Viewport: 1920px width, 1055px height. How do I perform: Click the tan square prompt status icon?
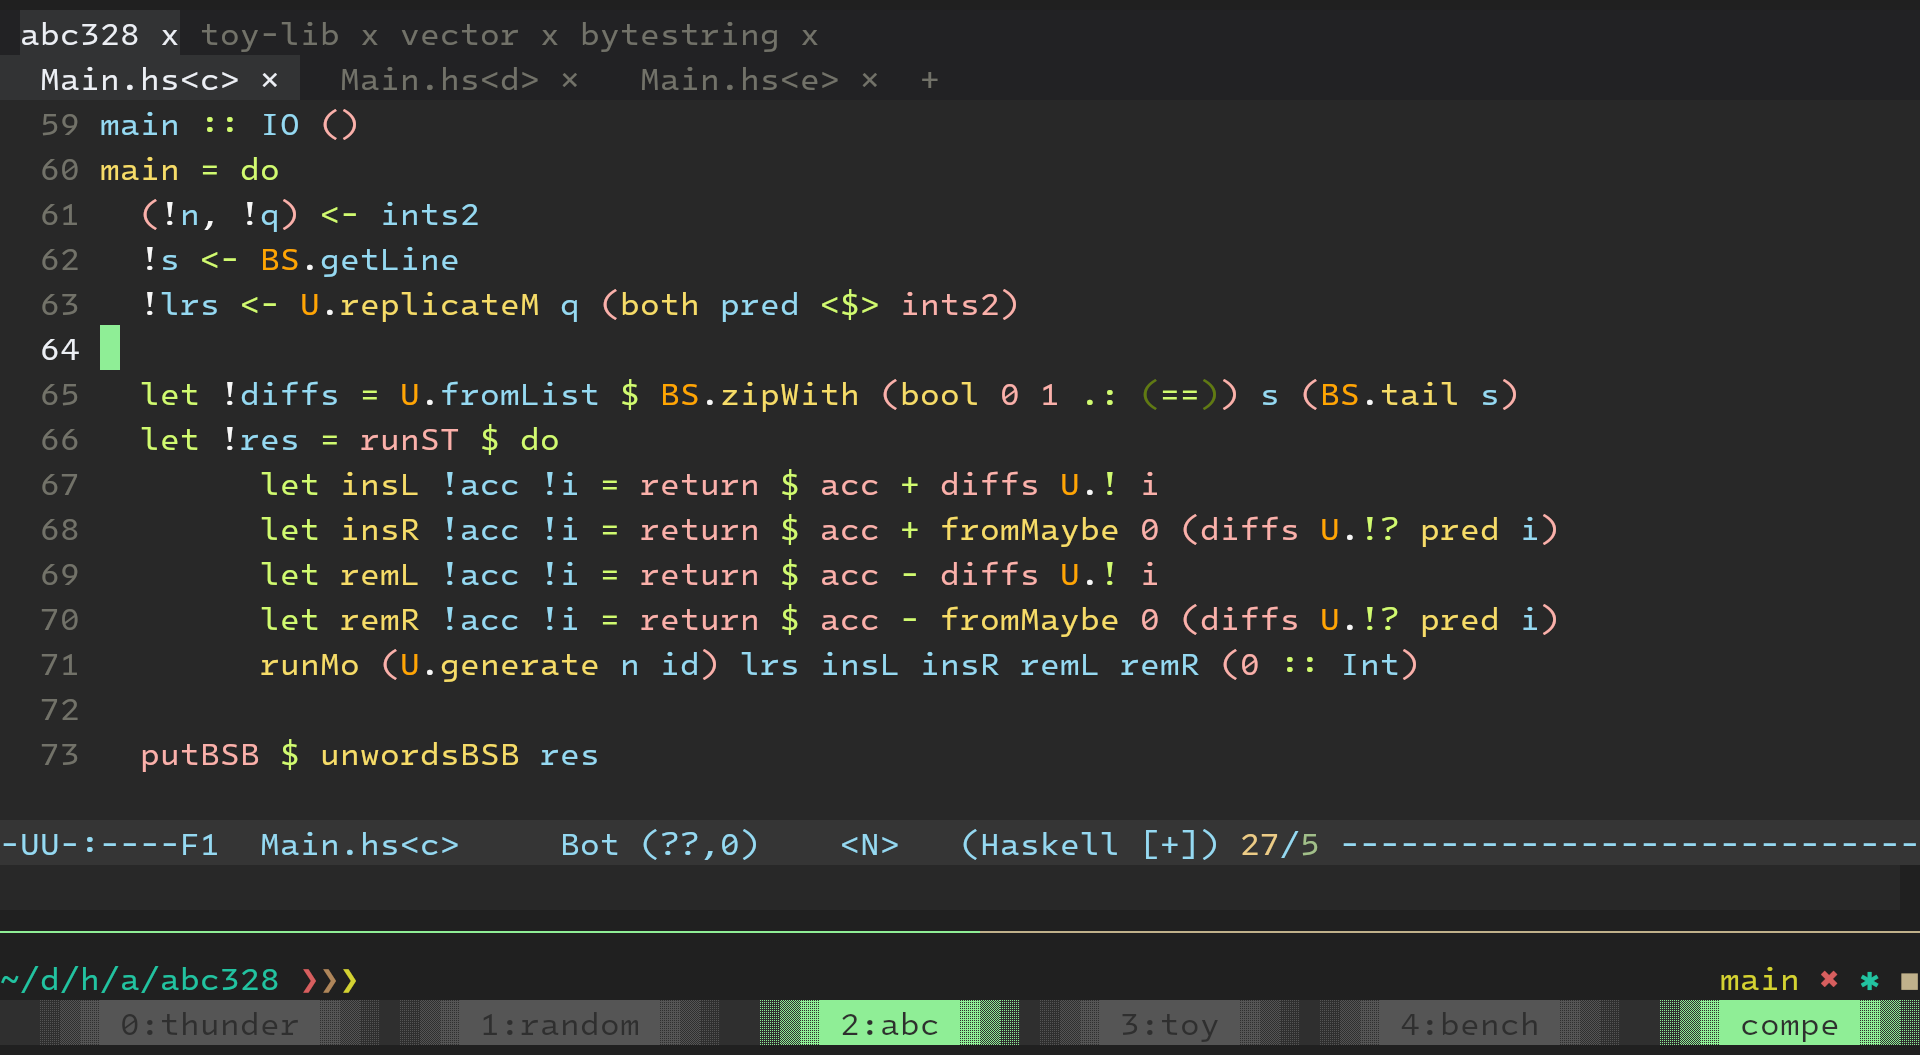tap(1909, 982)
